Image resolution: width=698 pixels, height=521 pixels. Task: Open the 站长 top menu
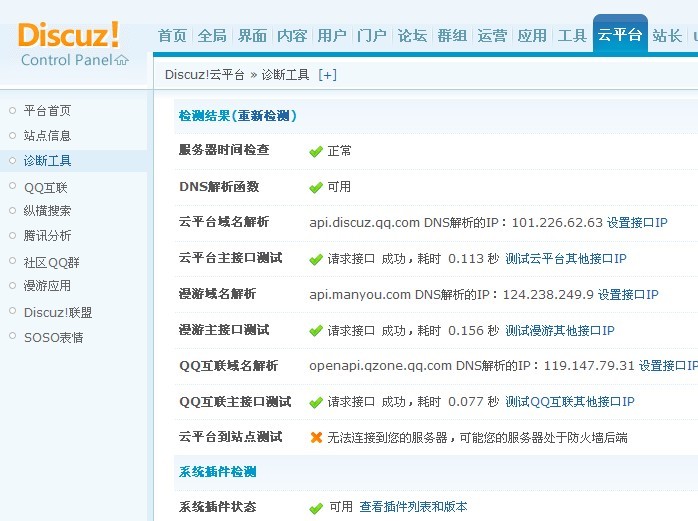click(x=667, y=36)
